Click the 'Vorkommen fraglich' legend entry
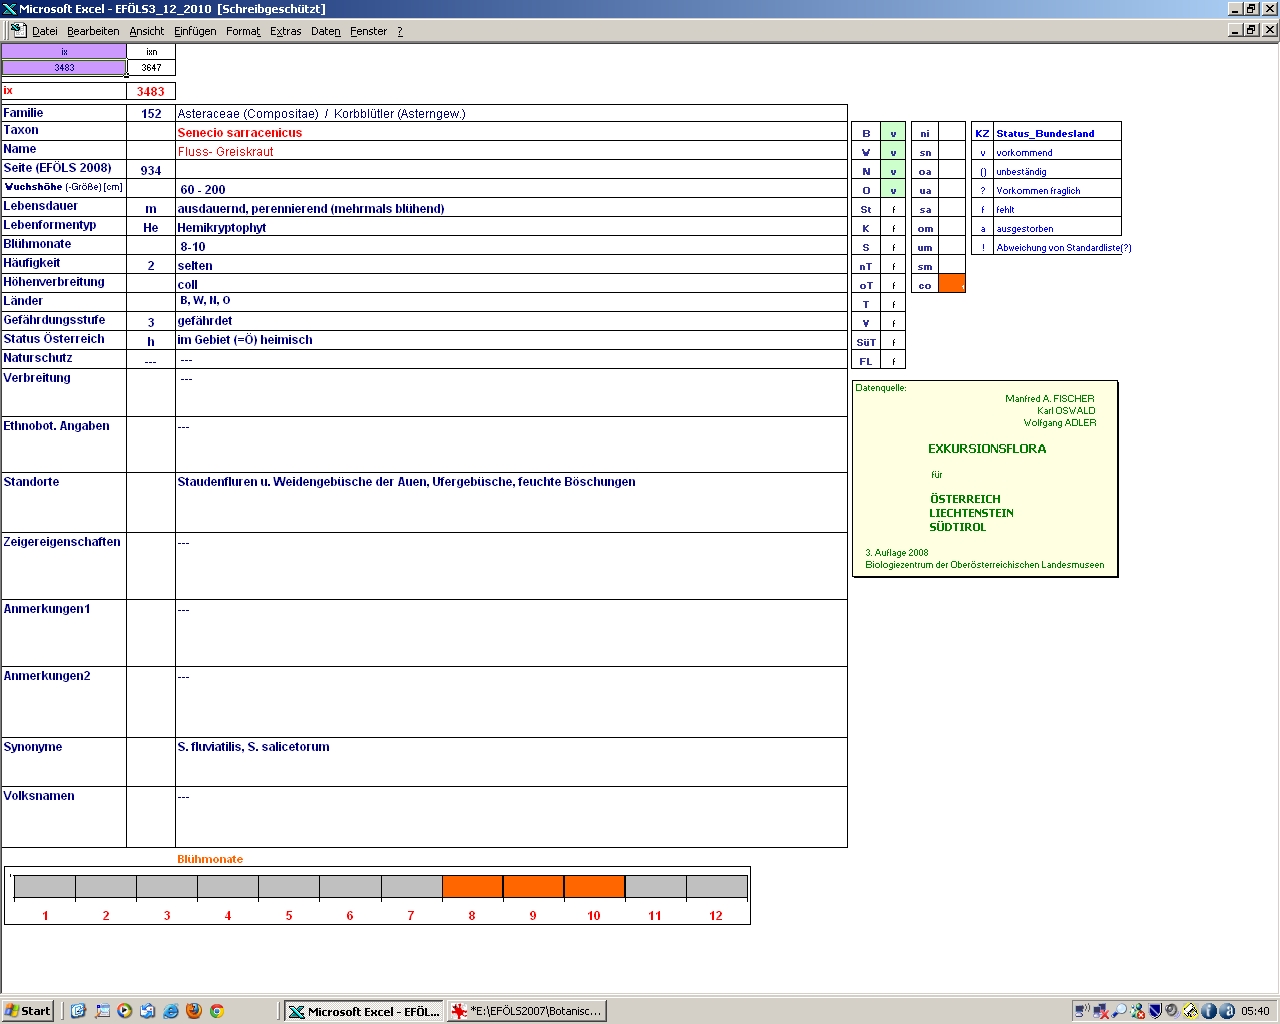This screenshot has width=1280, height=1024. [1038, 191]
